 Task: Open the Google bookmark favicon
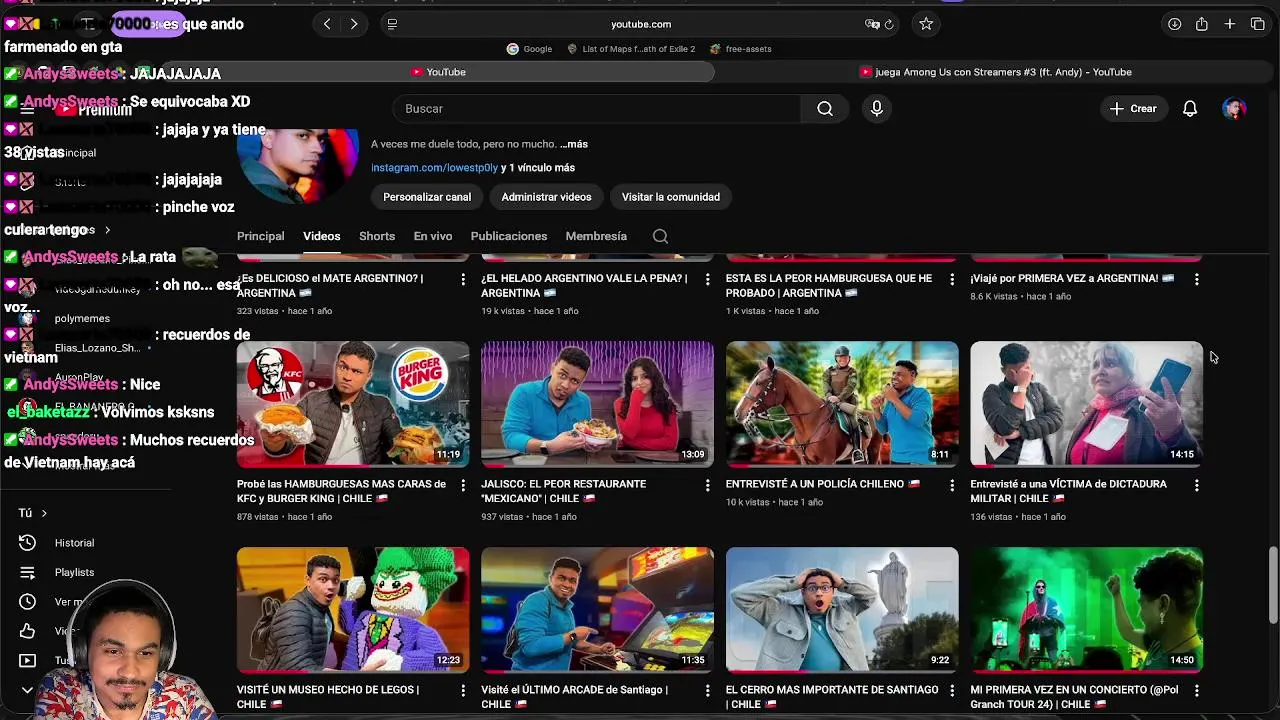pos(513,48)
